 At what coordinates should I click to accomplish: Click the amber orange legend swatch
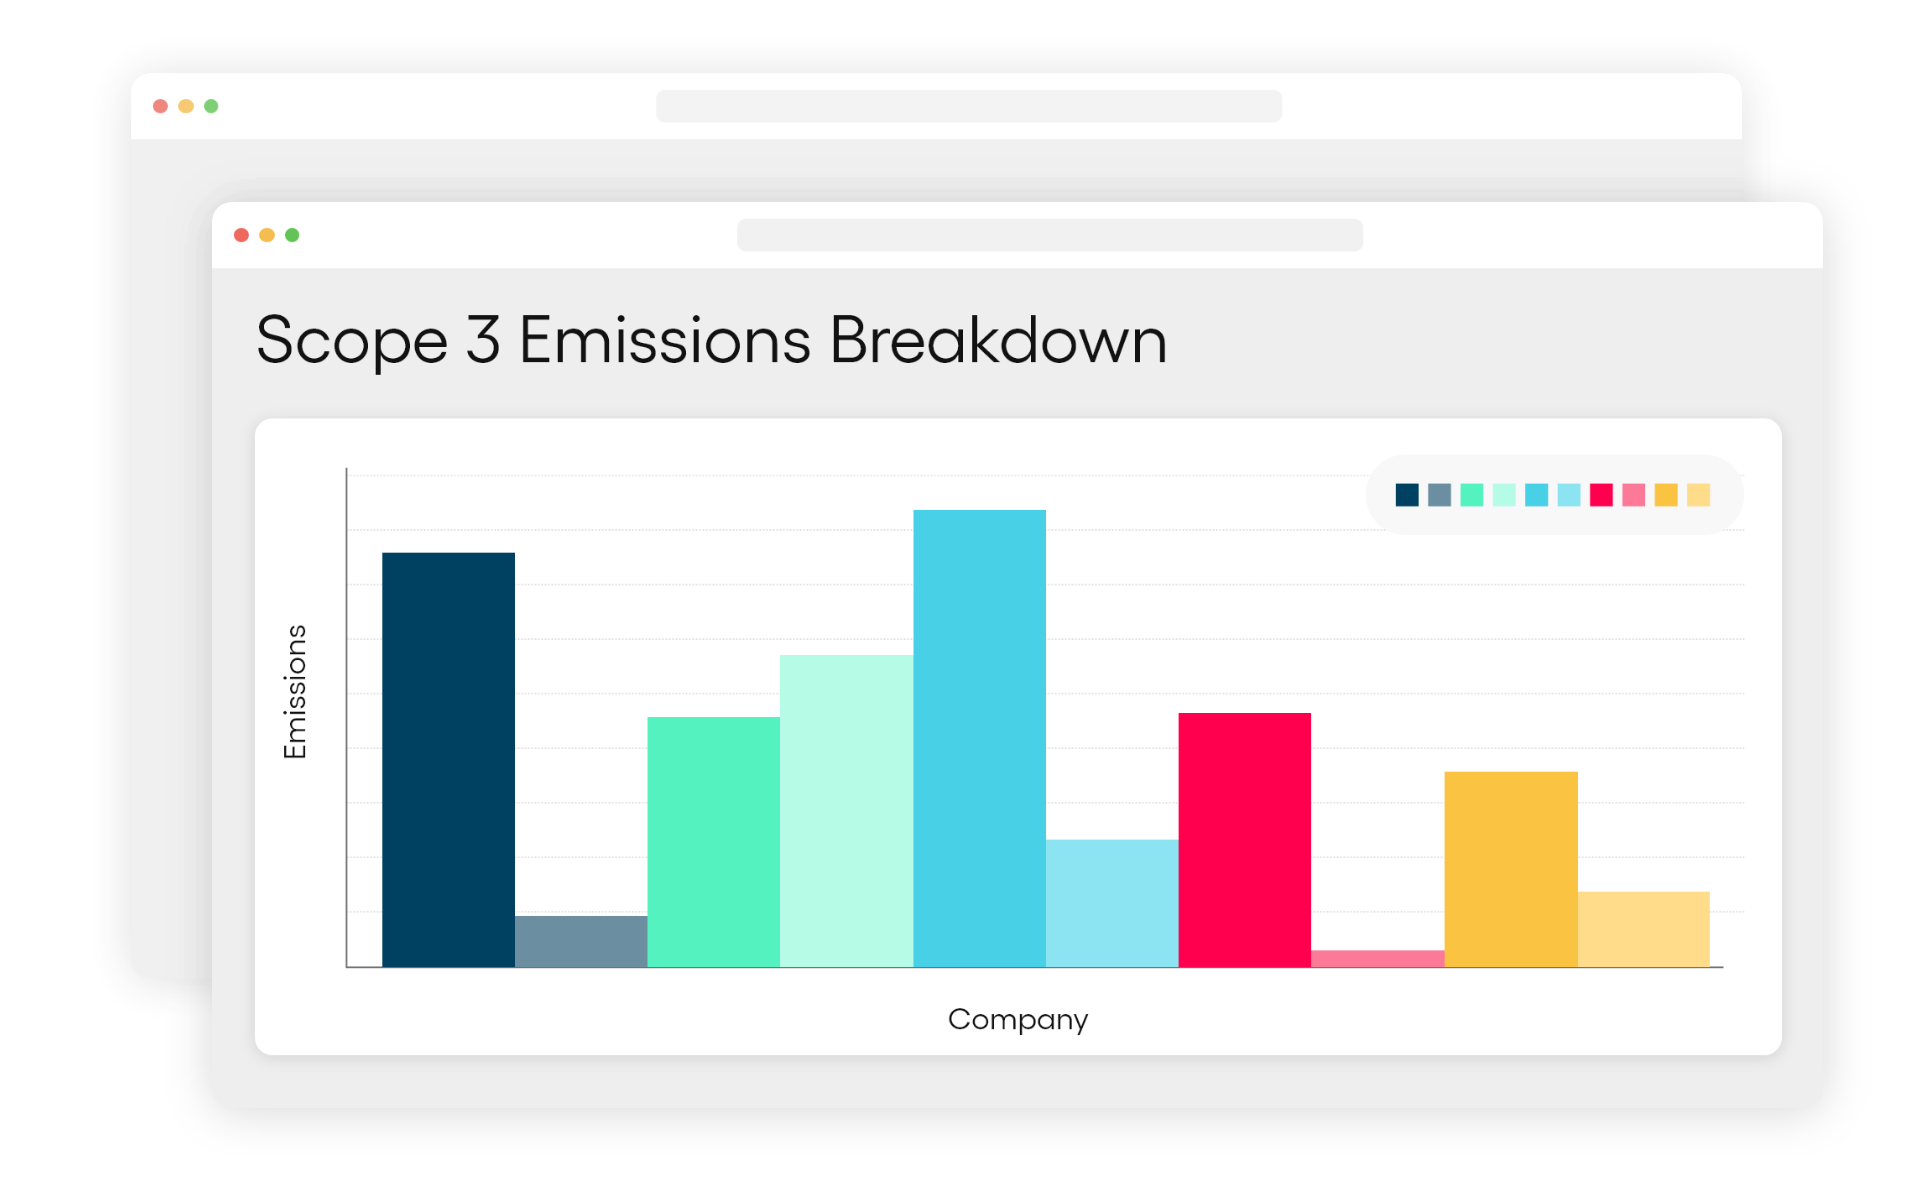click(x=1666, y=495)
